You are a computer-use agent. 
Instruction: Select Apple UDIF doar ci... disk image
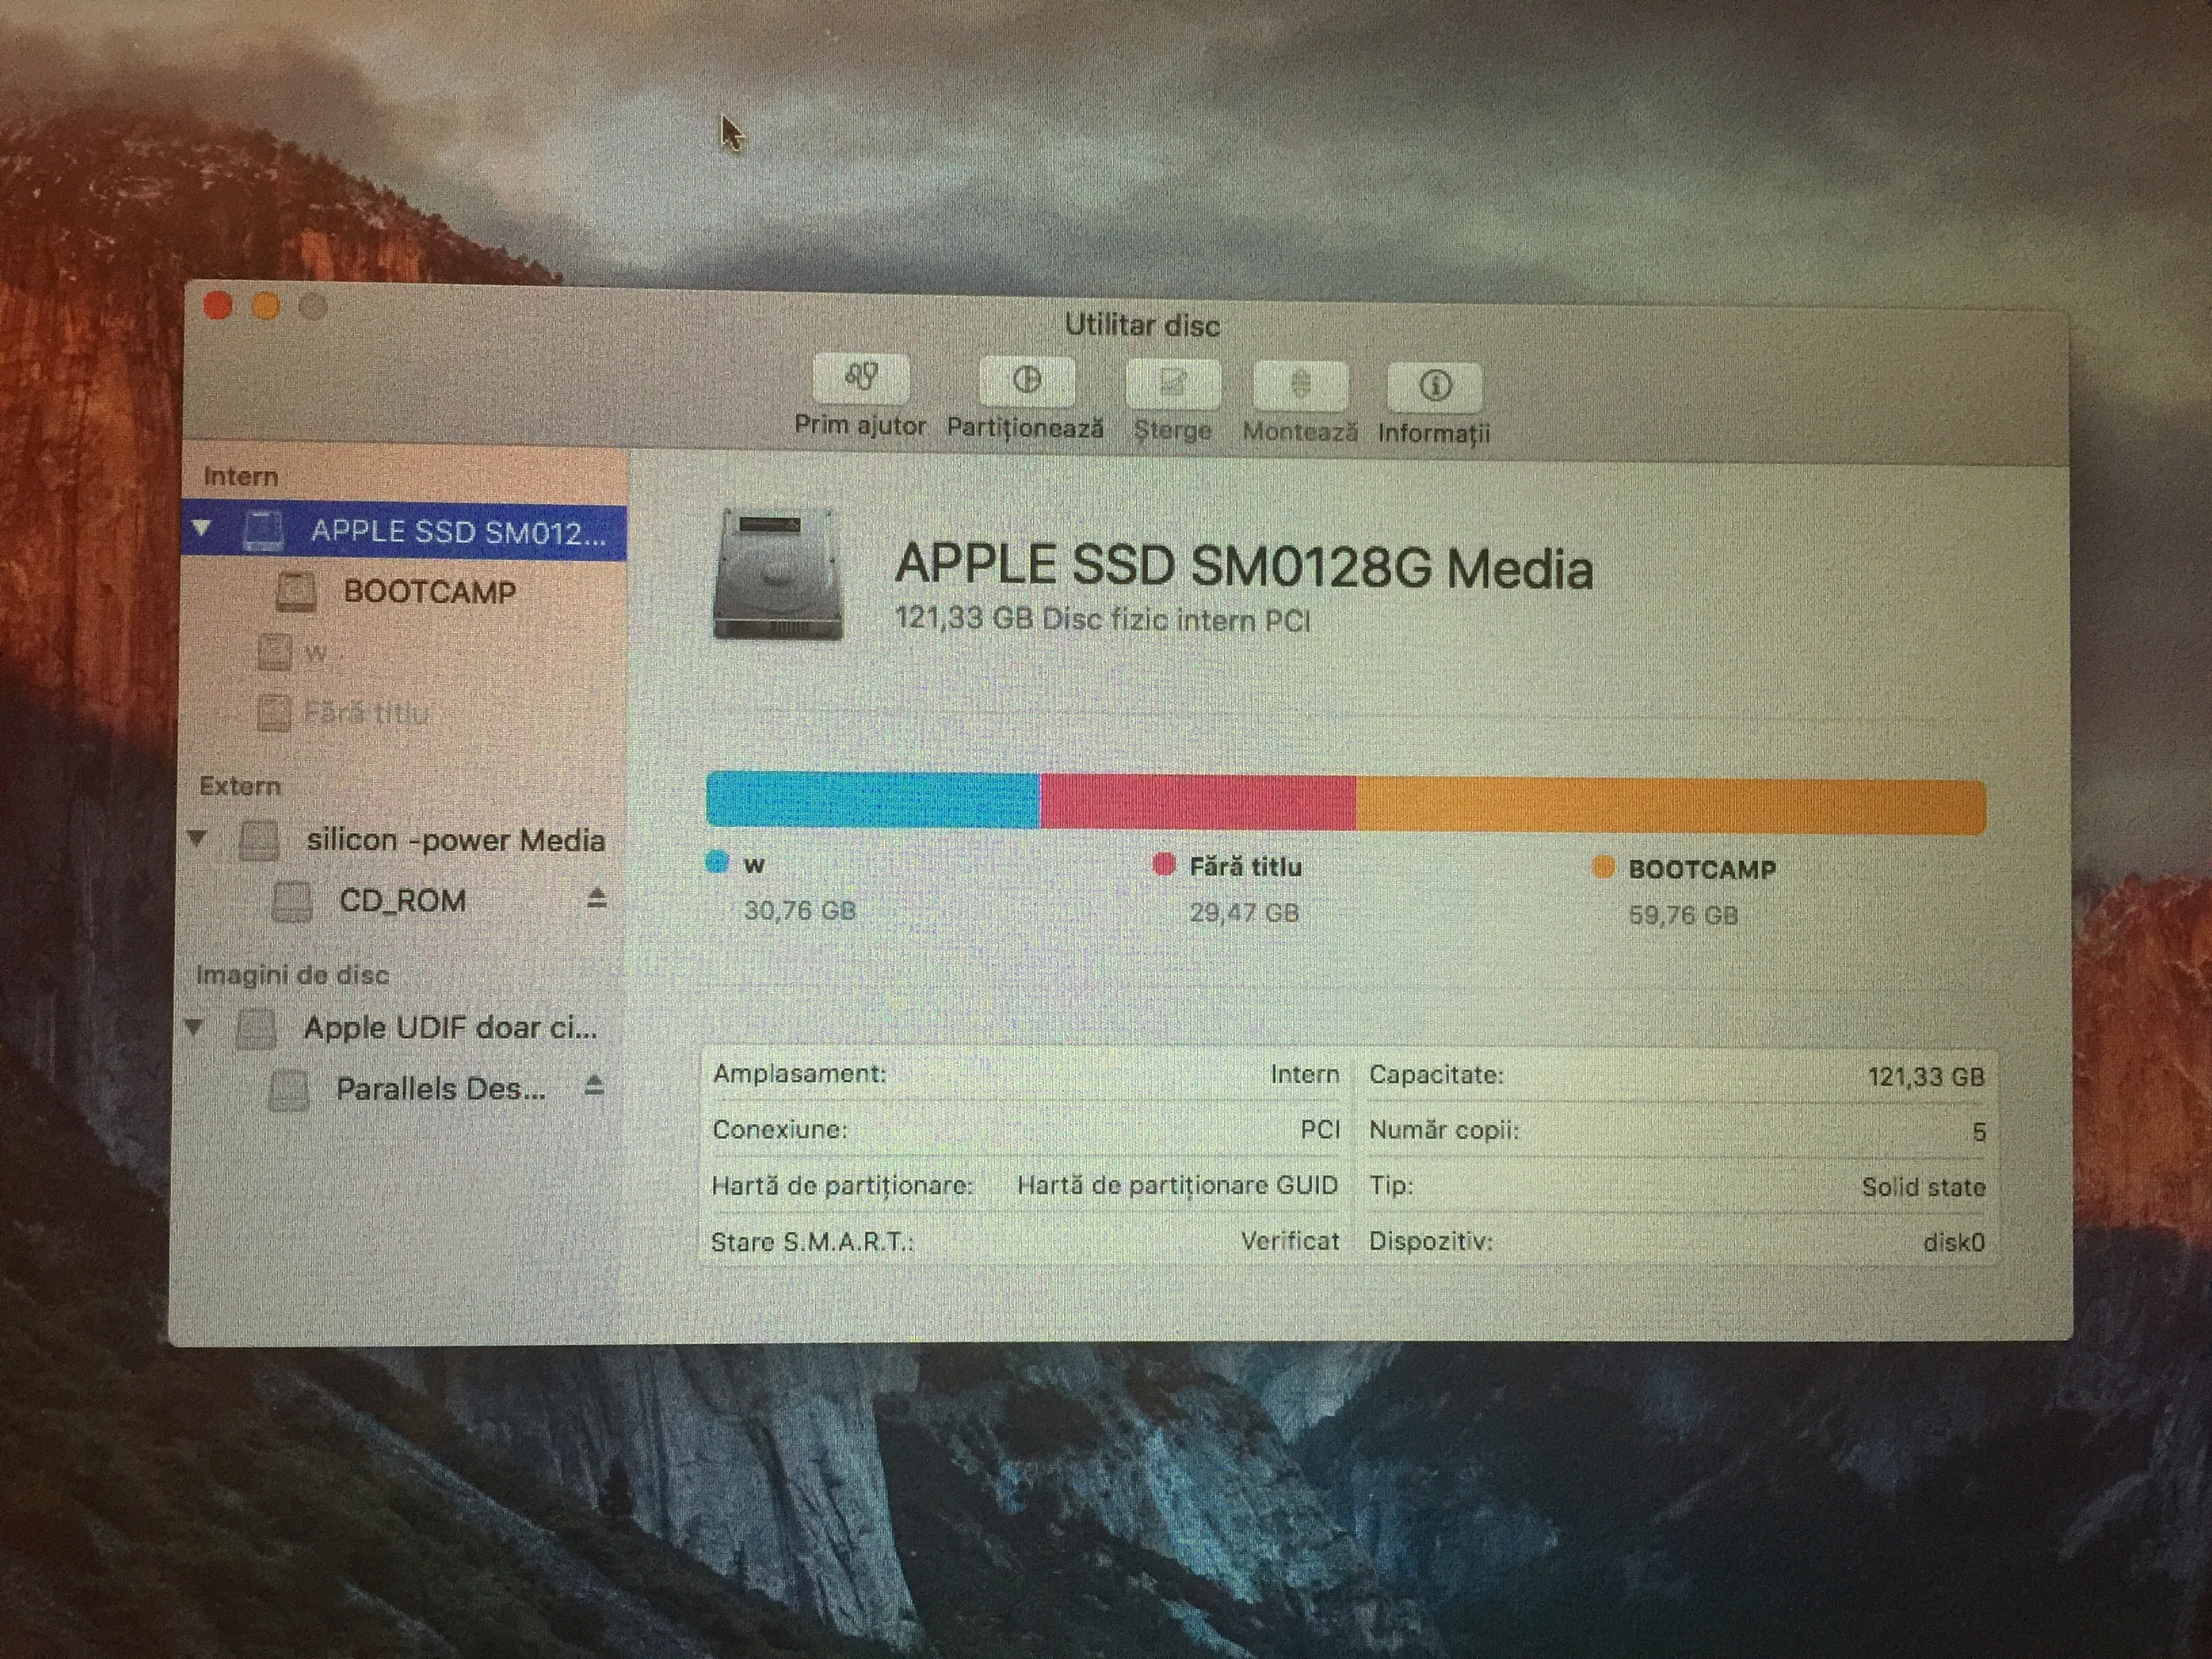tap(450, 1028)
